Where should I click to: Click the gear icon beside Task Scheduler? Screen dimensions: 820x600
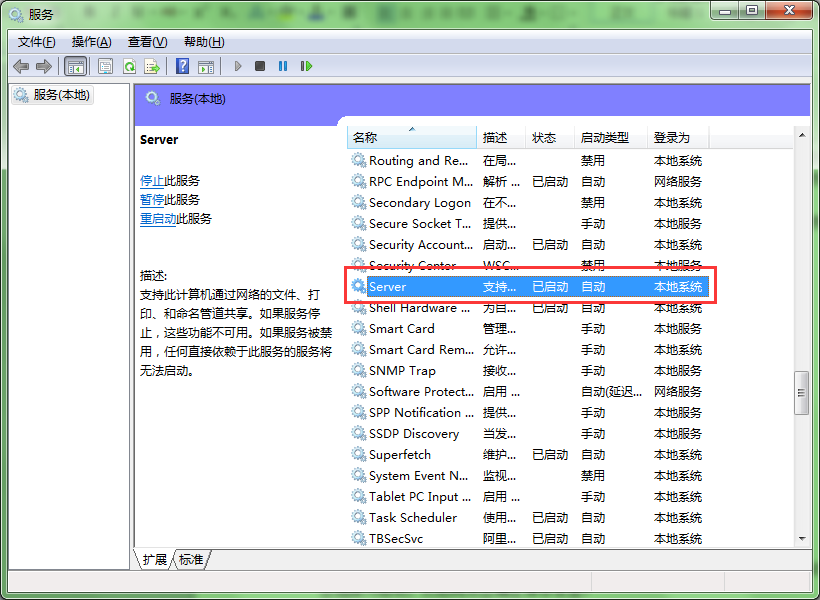pos(358,517)
